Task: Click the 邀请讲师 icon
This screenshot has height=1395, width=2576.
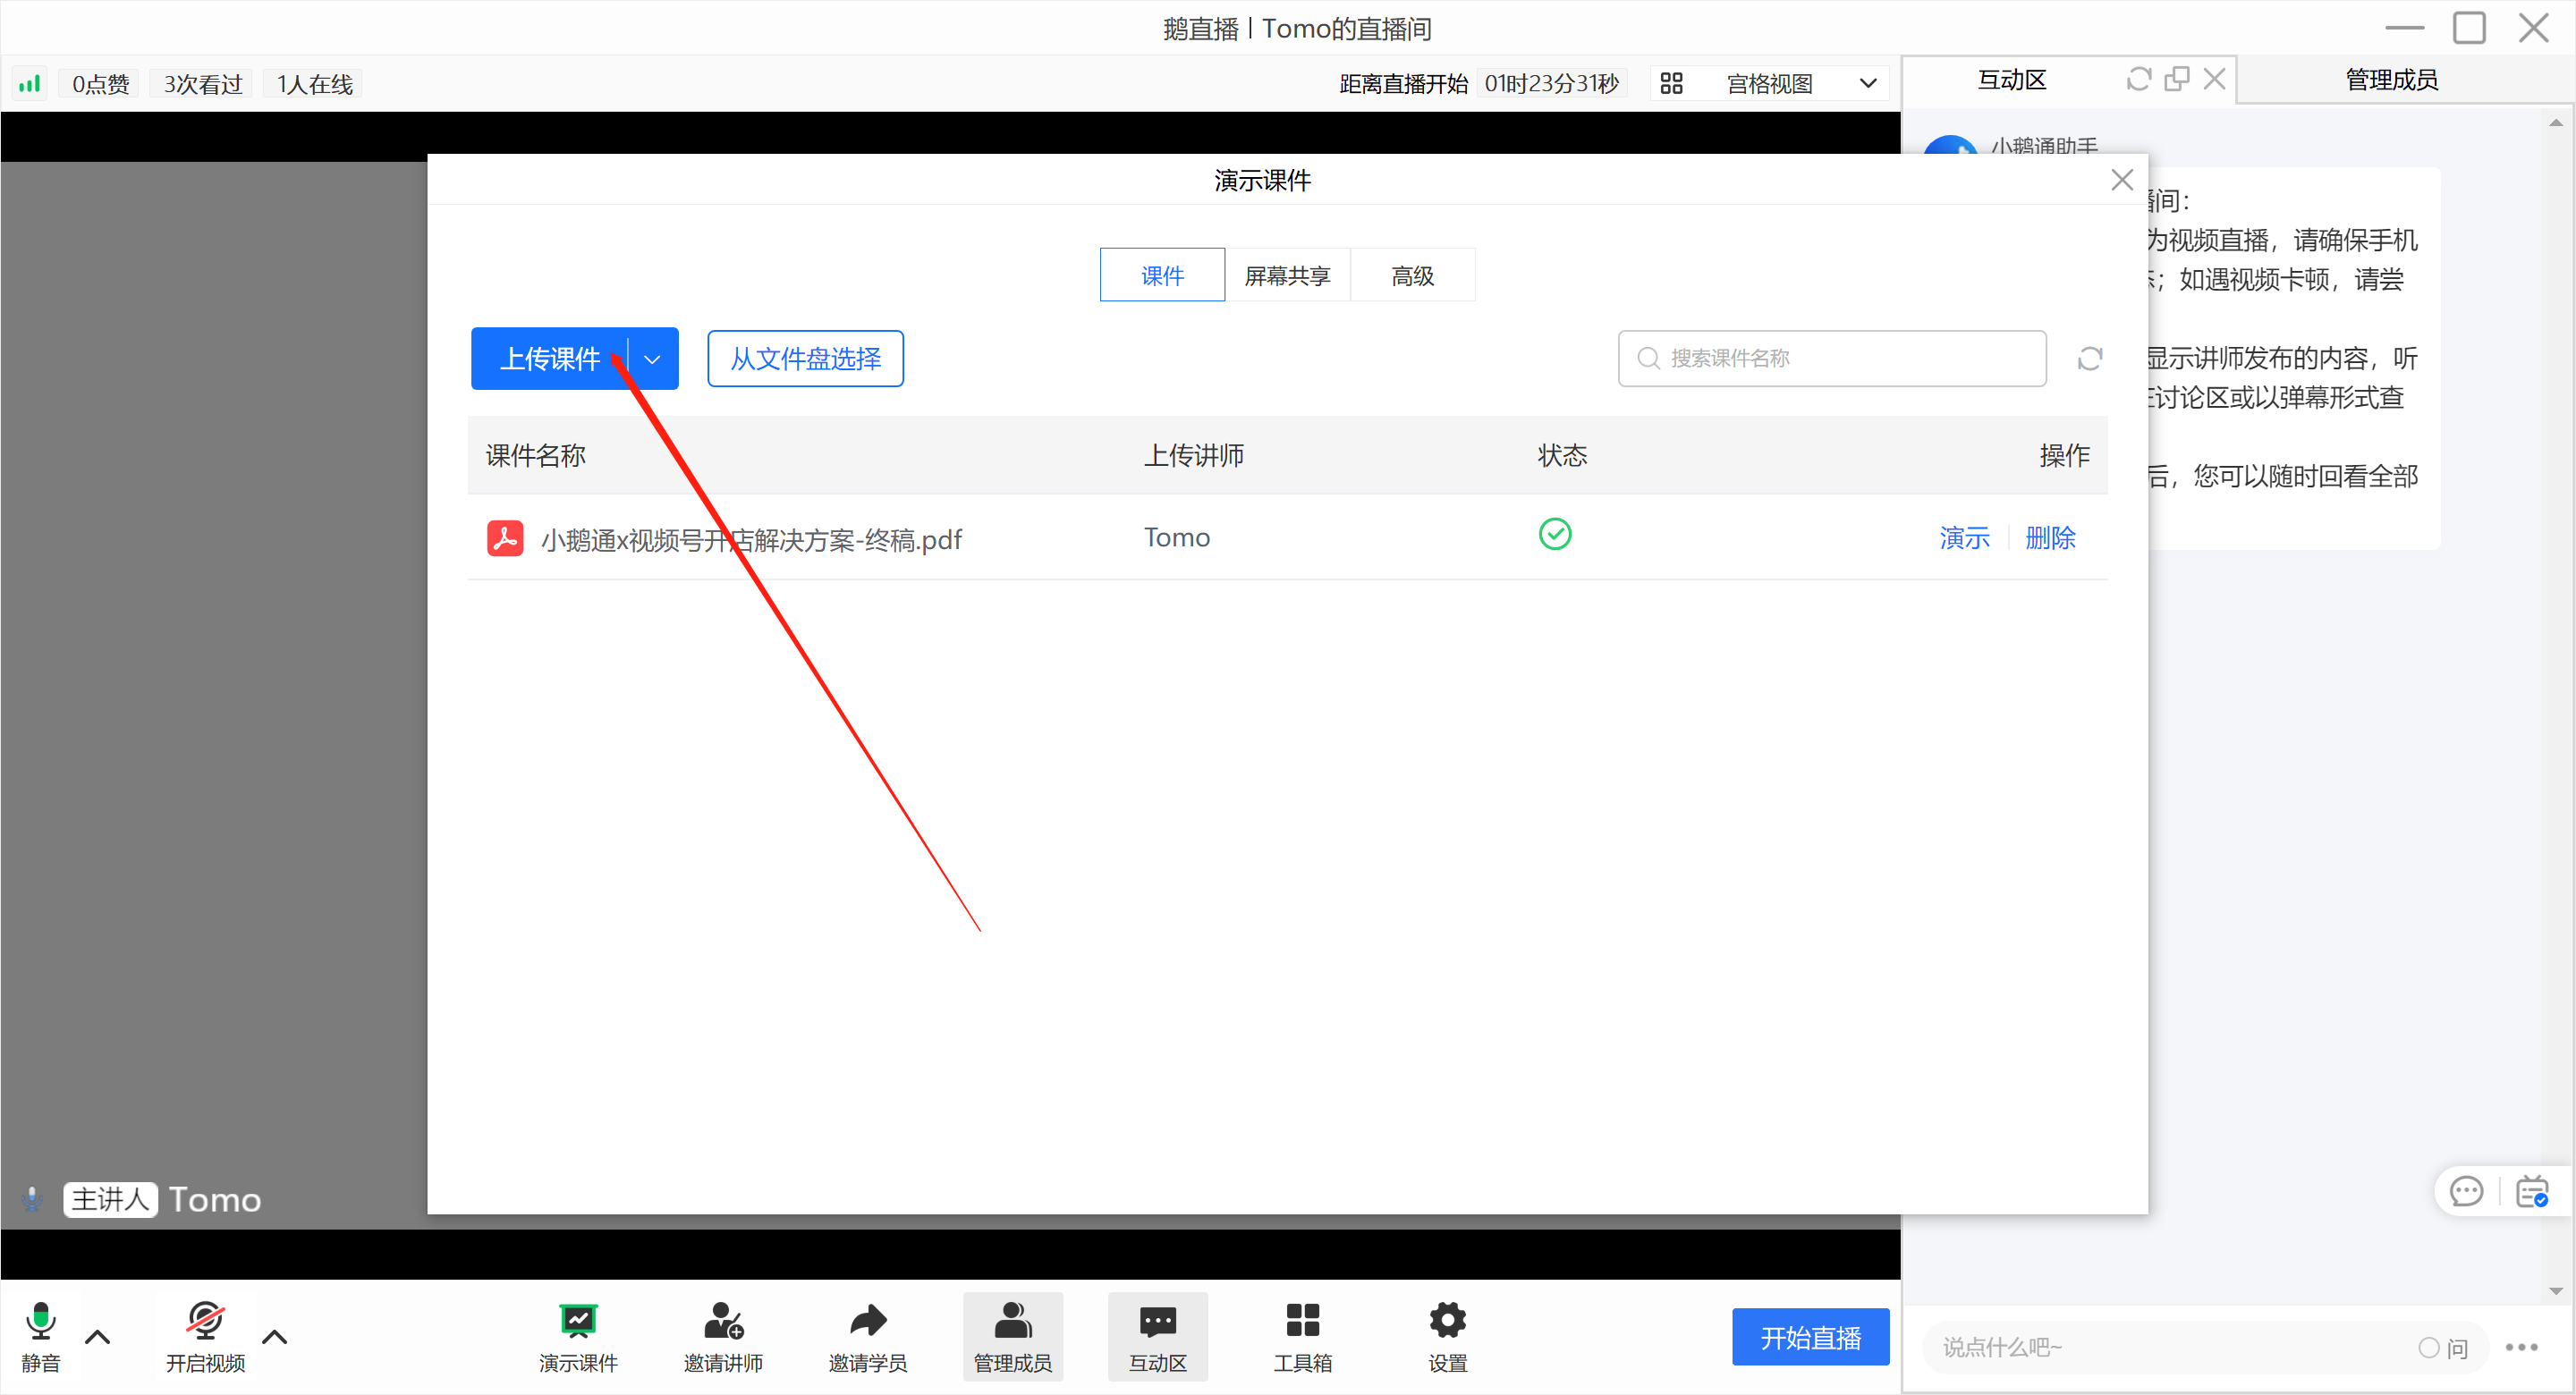Action: click(723, 1320)
